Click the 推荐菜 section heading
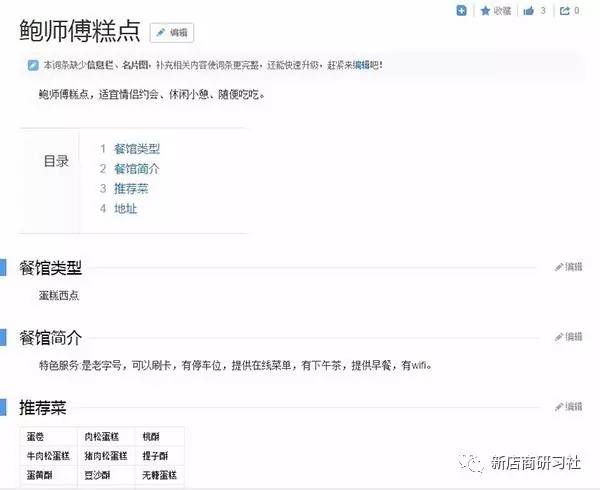The width and height of the screenshot is (600, 490). (43, 407)
